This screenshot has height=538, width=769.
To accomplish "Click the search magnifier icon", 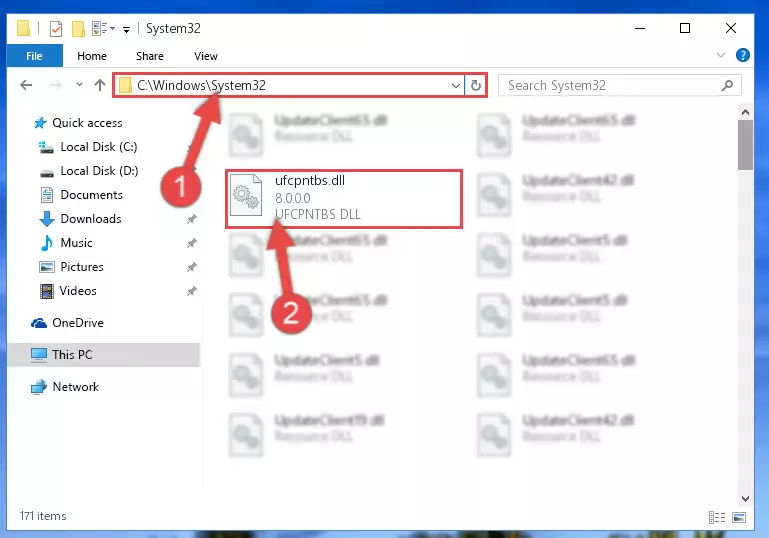I will coord(727,85).
